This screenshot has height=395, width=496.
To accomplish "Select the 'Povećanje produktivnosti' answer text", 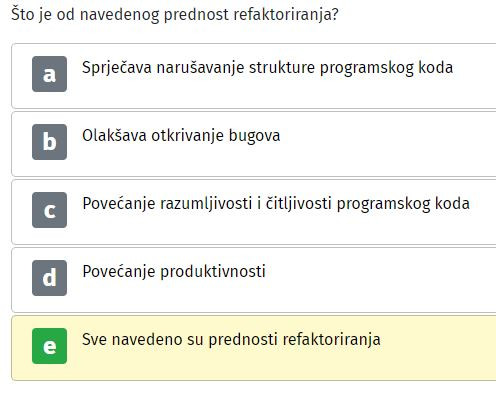I will pos(174,271).
